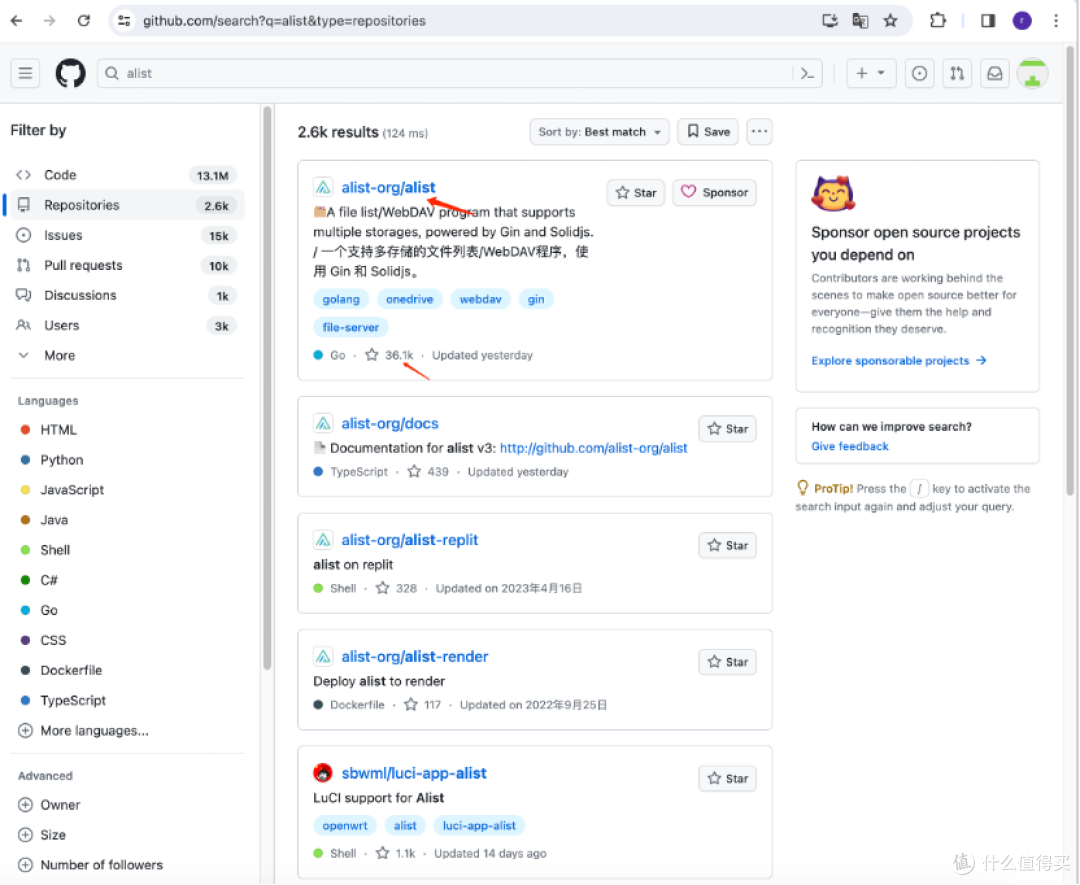This screenshot has width=1080, height=885.
Task: Reload the current page
Action: pyautogui.click(x=83, y=21)
